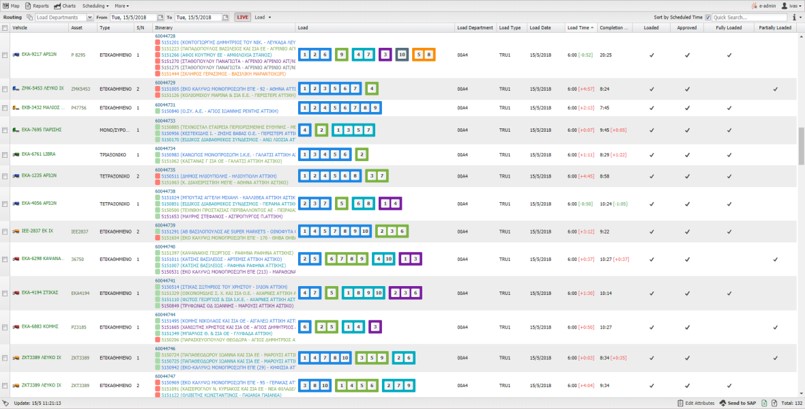The image size is (805, 409).
Task: Open the Charts section
Action: point(65,6)
